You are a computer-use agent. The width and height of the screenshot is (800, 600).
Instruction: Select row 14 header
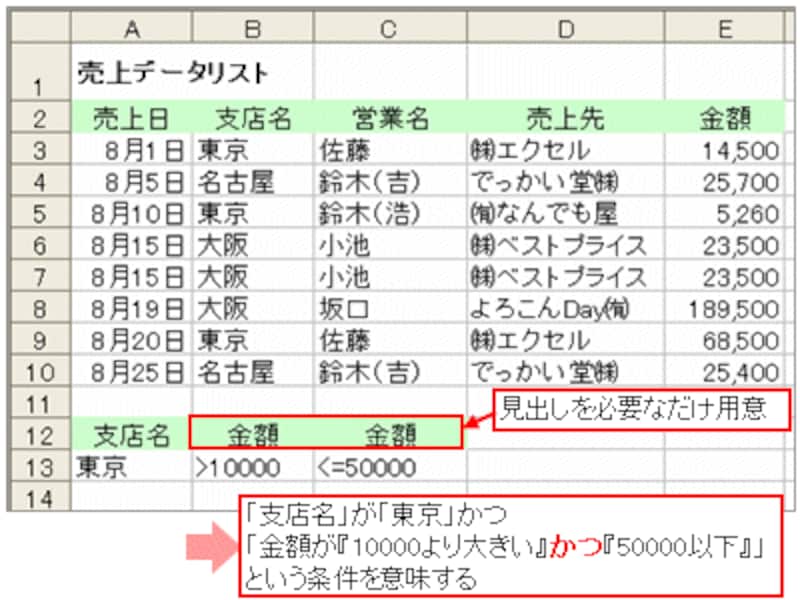click(x=40, y=496)
